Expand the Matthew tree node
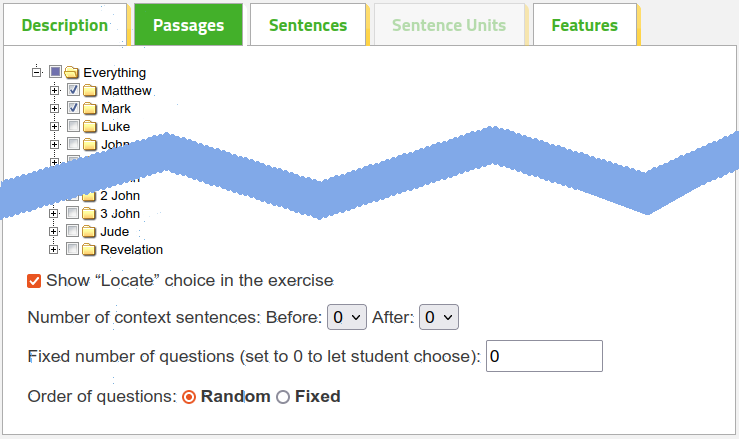This screenshot has height=439, width=739. pos(55,91)
